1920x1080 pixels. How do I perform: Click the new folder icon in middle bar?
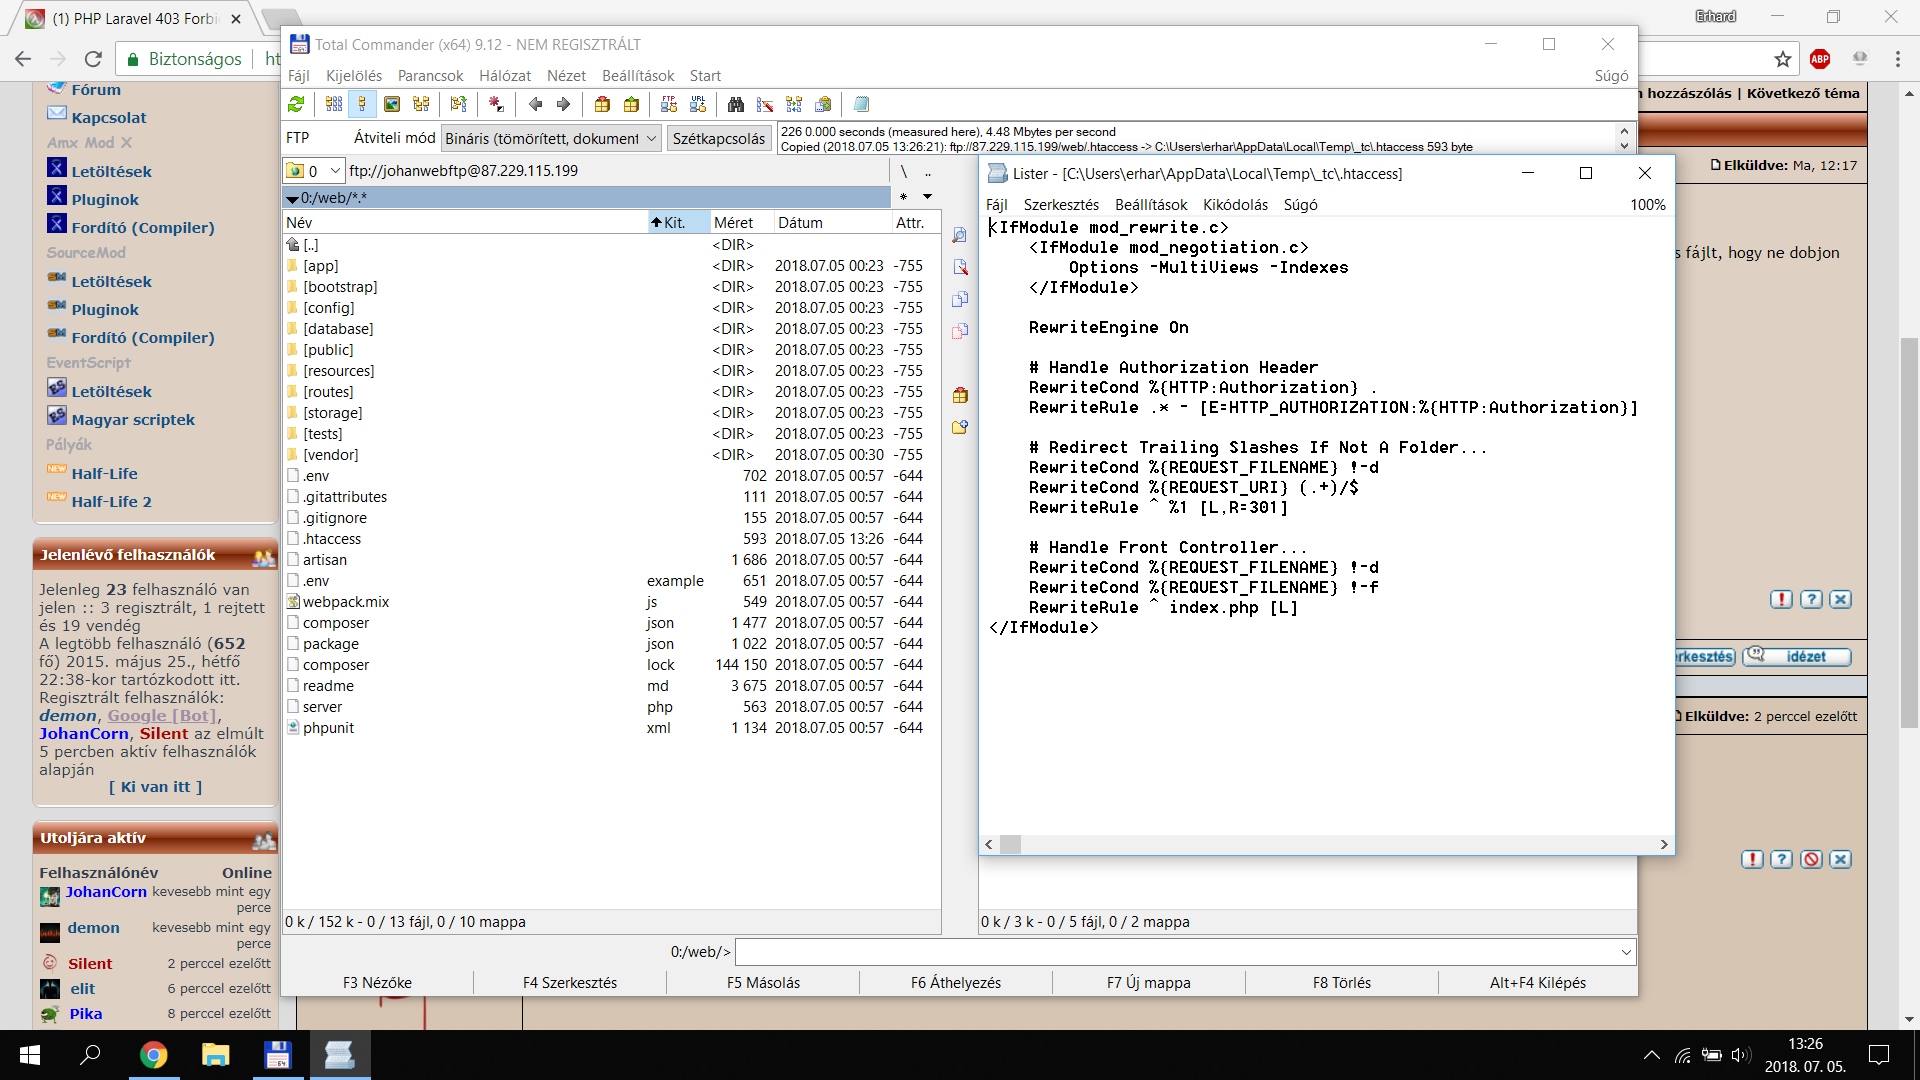[960, 427]
